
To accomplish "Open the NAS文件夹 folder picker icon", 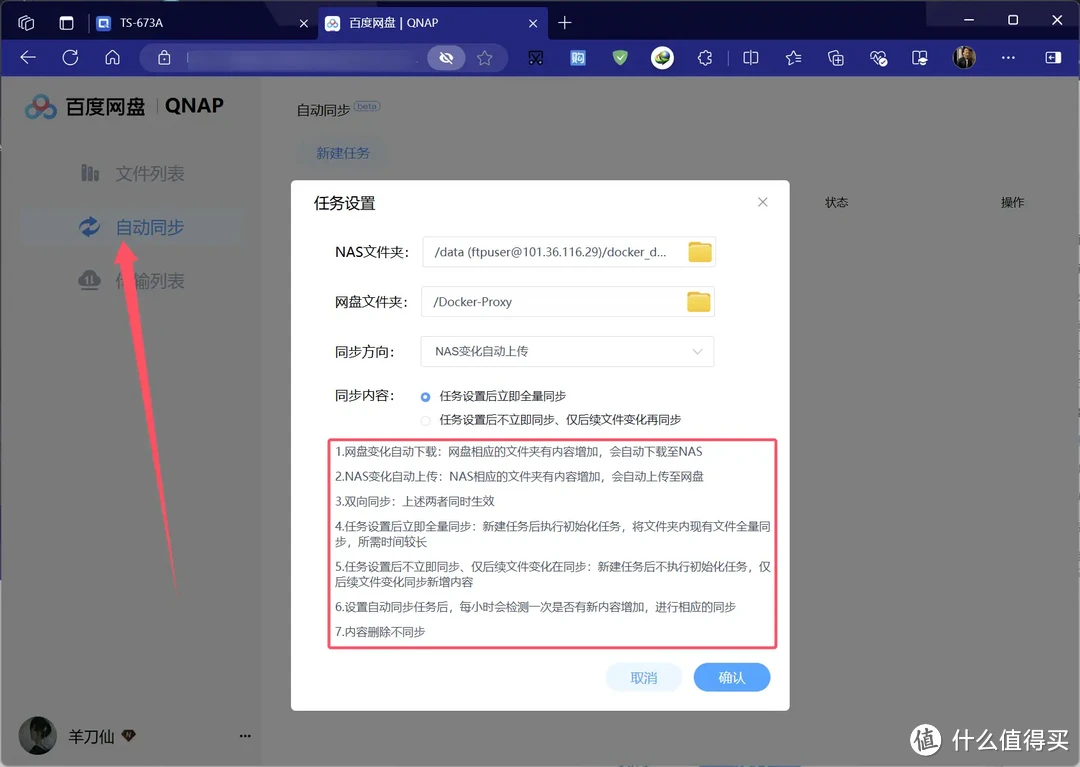I will pos(699,252).
